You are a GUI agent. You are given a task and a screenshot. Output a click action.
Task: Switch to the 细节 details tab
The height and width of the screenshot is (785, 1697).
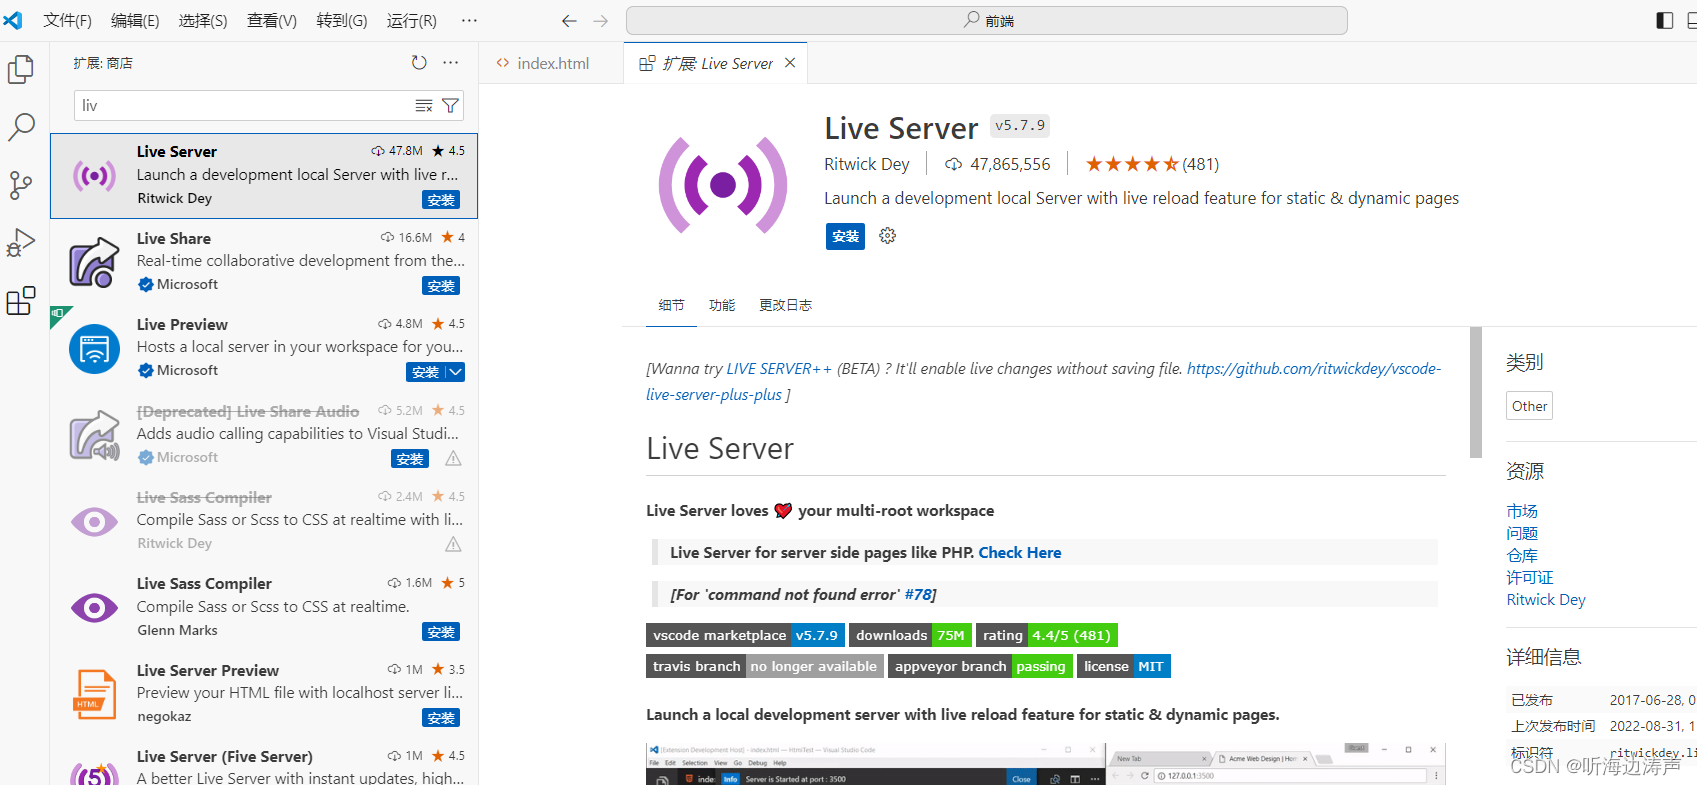pos(672,305)
